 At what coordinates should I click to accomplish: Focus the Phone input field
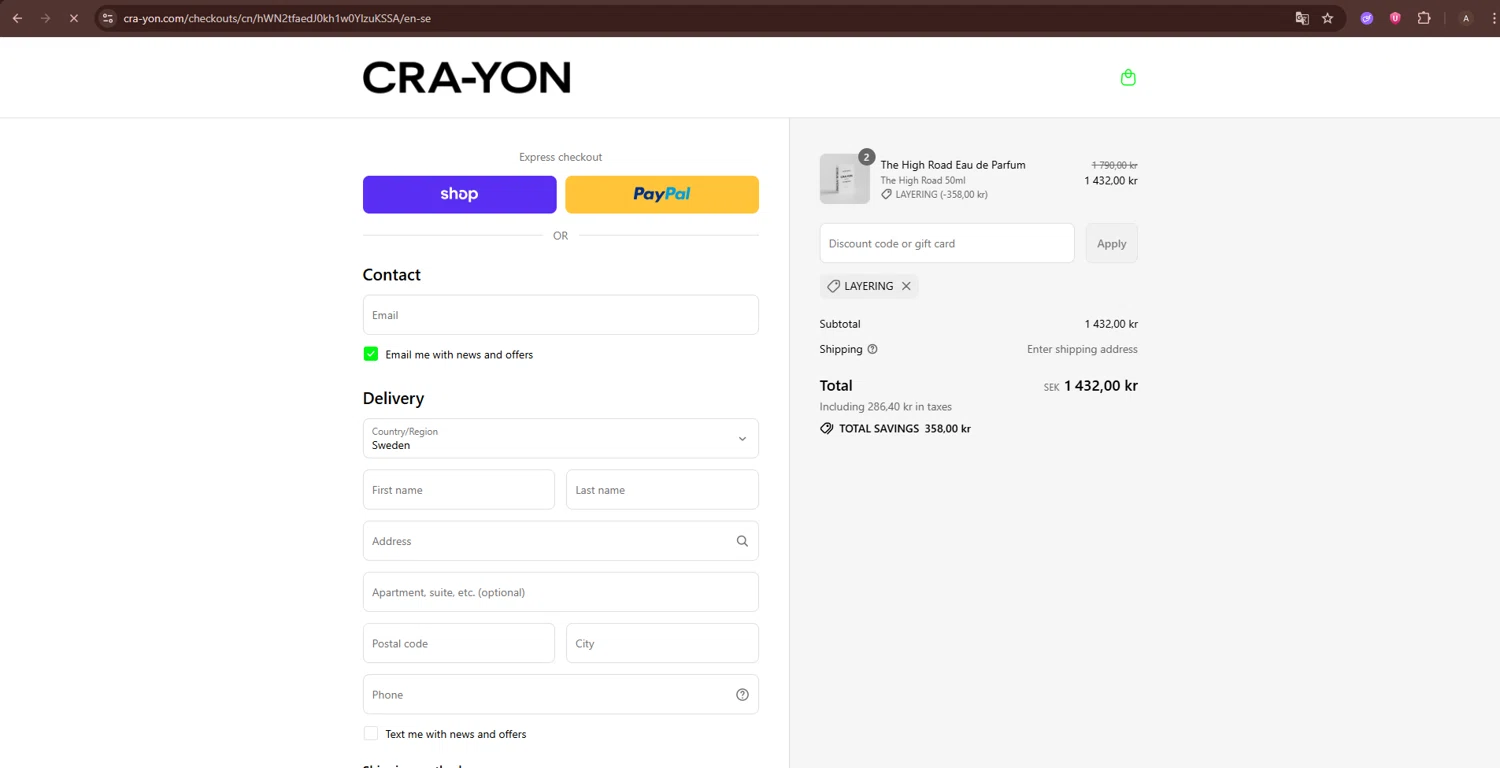(x=560, y=694)
